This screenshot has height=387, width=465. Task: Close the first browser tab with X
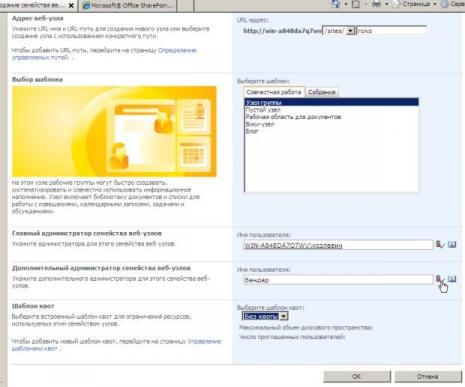71,6
